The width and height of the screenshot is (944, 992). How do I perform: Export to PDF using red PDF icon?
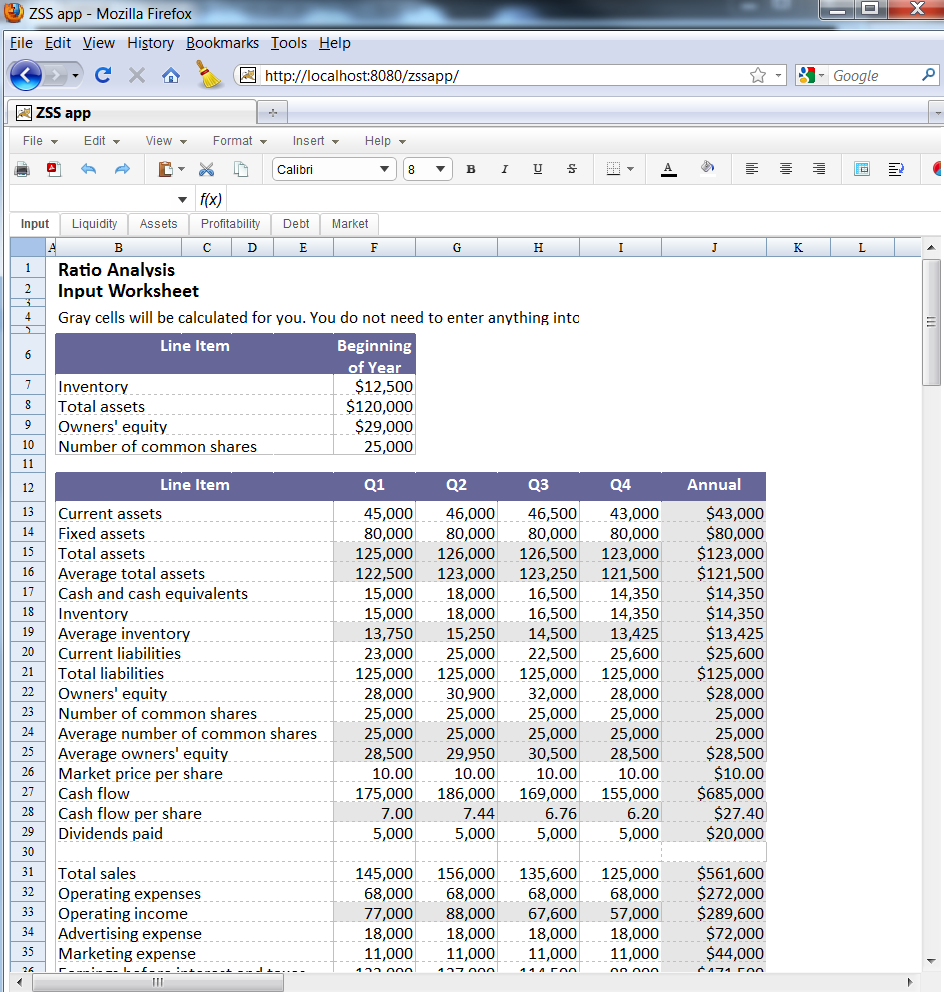[x=54, y=169]
